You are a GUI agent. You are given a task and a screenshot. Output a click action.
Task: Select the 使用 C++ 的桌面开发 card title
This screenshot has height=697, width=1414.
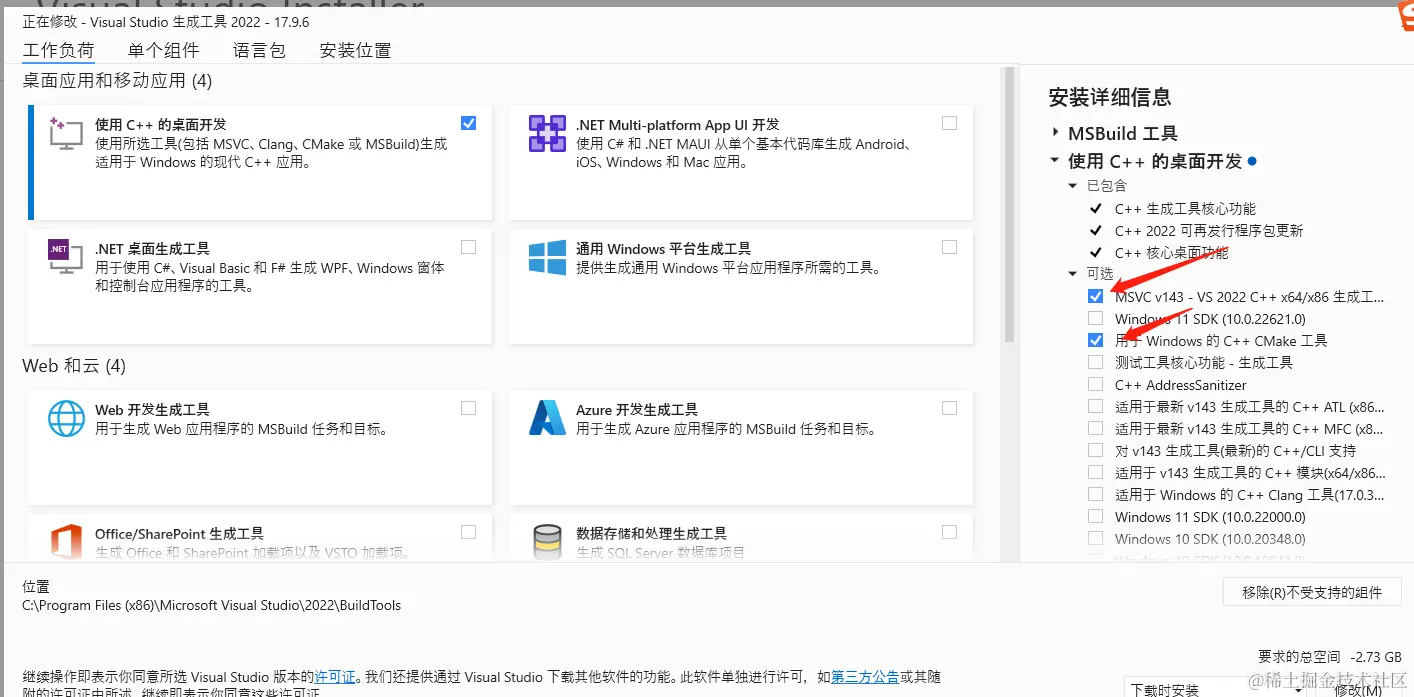pyautogui.click(x=161, y=125)
